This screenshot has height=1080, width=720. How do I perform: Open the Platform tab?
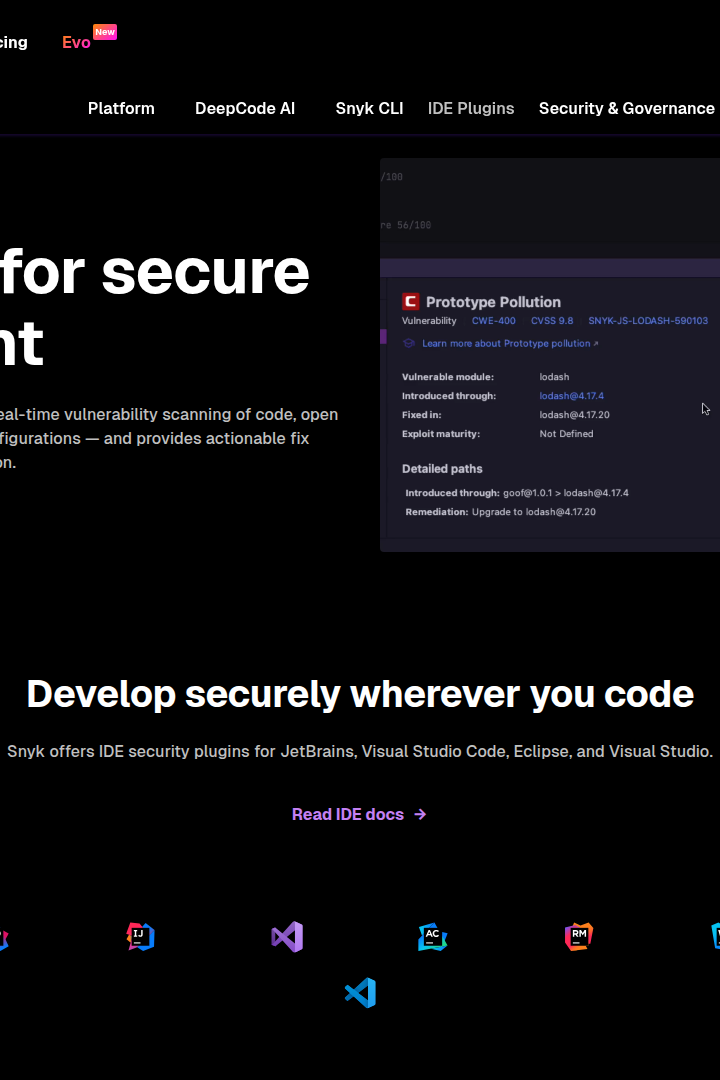click(x=121, y=108)
